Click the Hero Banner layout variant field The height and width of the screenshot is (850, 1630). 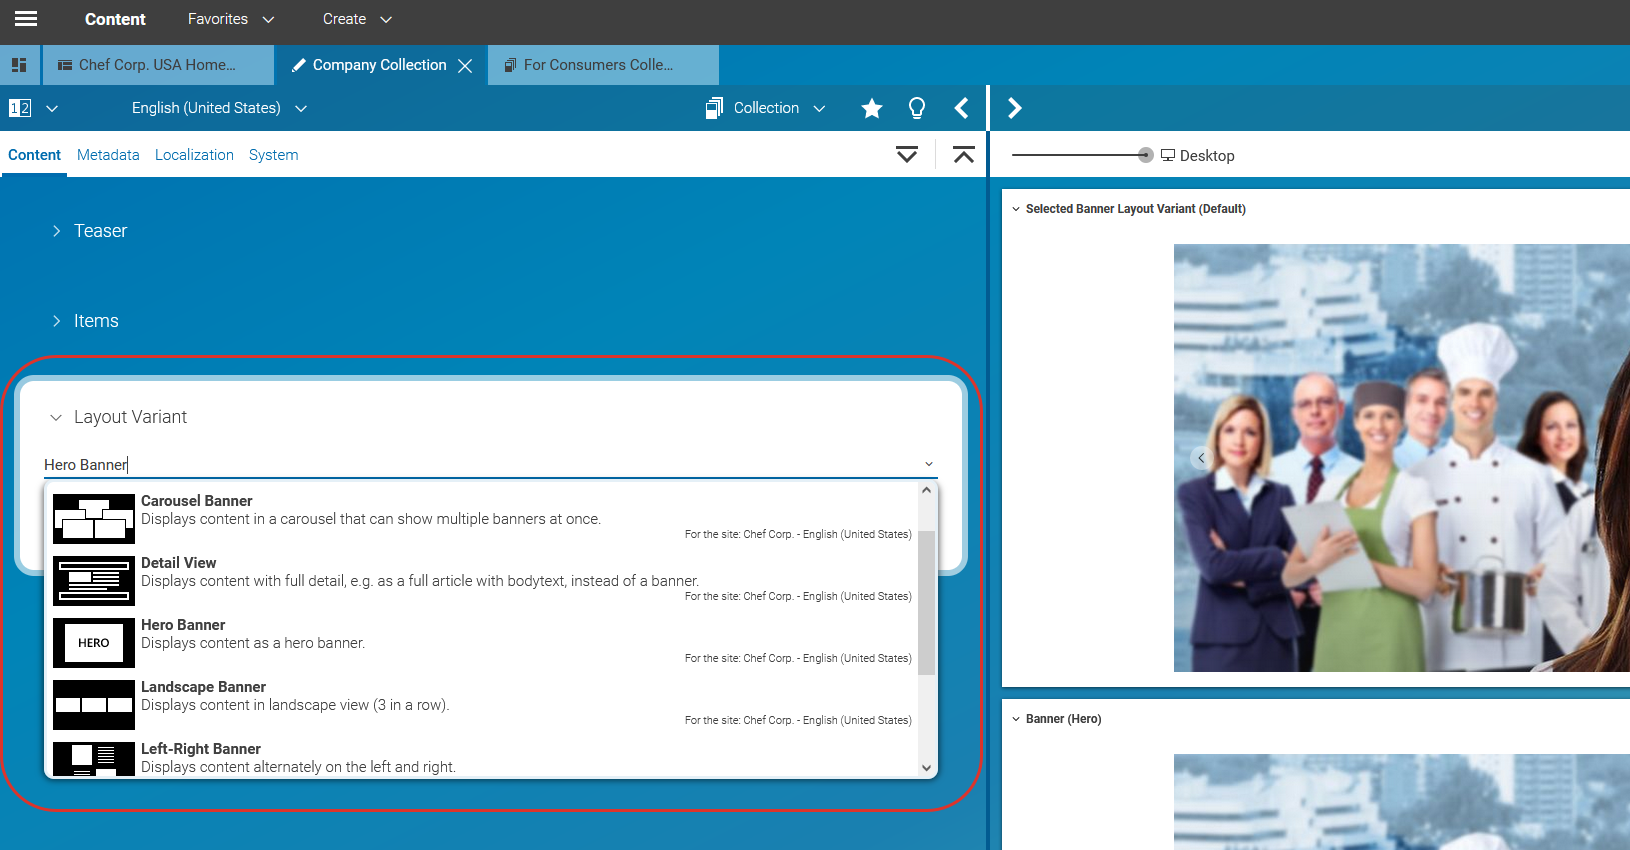click(x=480, y=465)
